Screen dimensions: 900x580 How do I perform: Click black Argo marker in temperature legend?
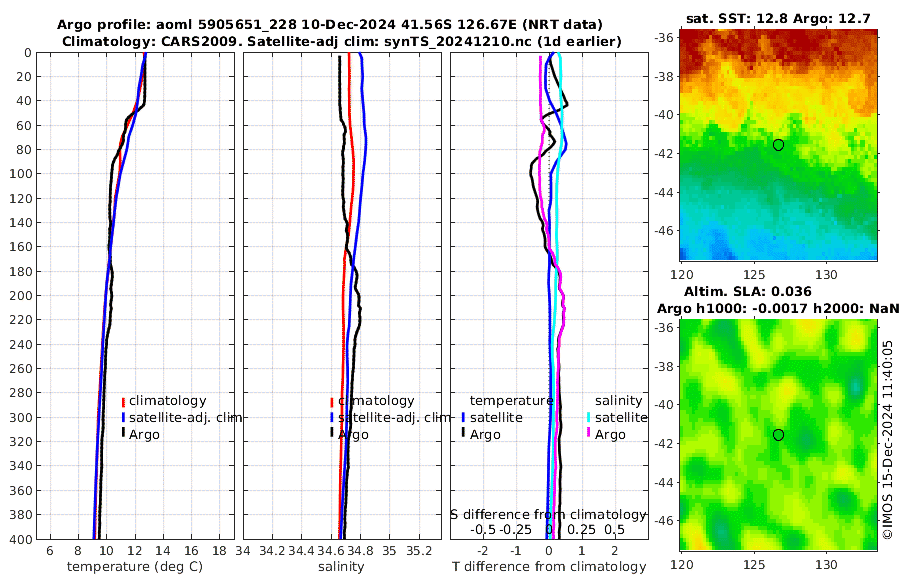pos(123,433)
